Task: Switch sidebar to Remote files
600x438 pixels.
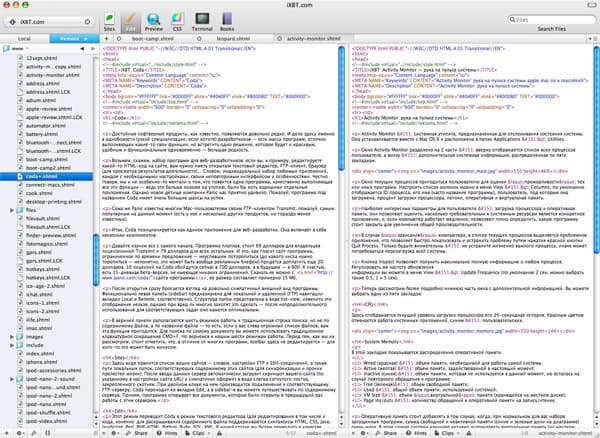Action: [x=71, y=38]
